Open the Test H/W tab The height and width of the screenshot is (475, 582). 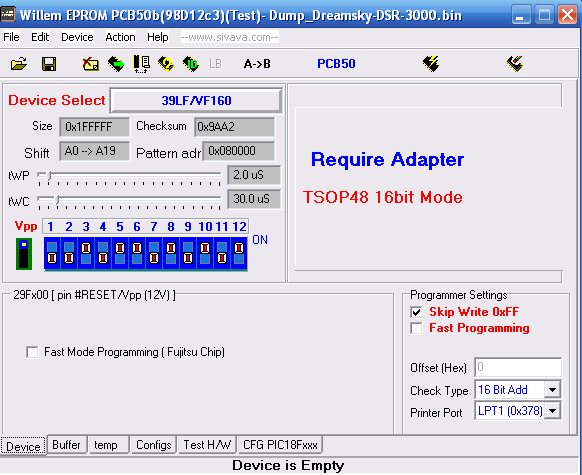coord(207,445)
